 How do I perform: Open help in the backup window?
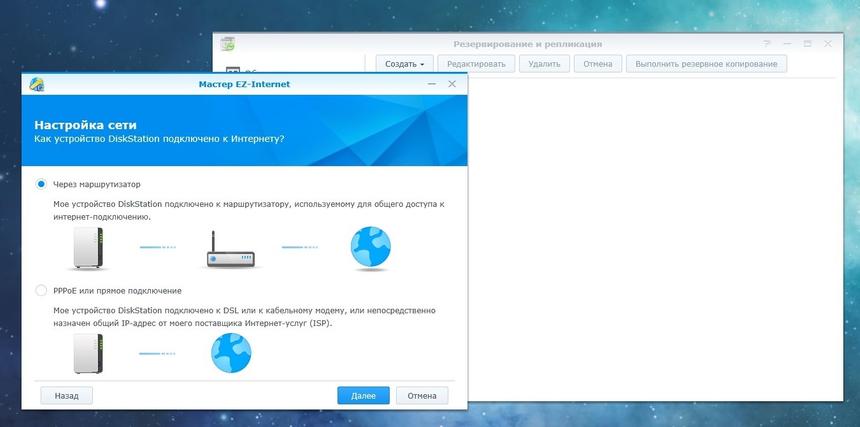(767, 44)
